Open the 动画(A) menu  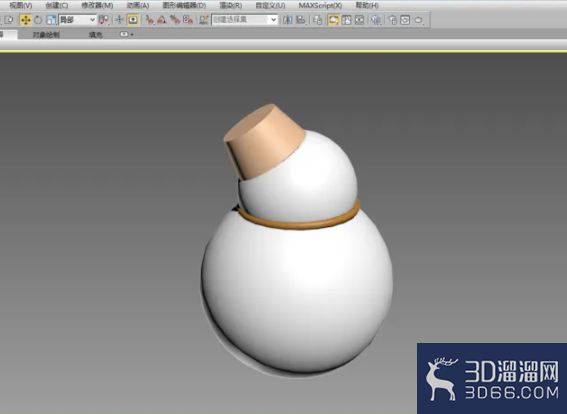point(138,5)
